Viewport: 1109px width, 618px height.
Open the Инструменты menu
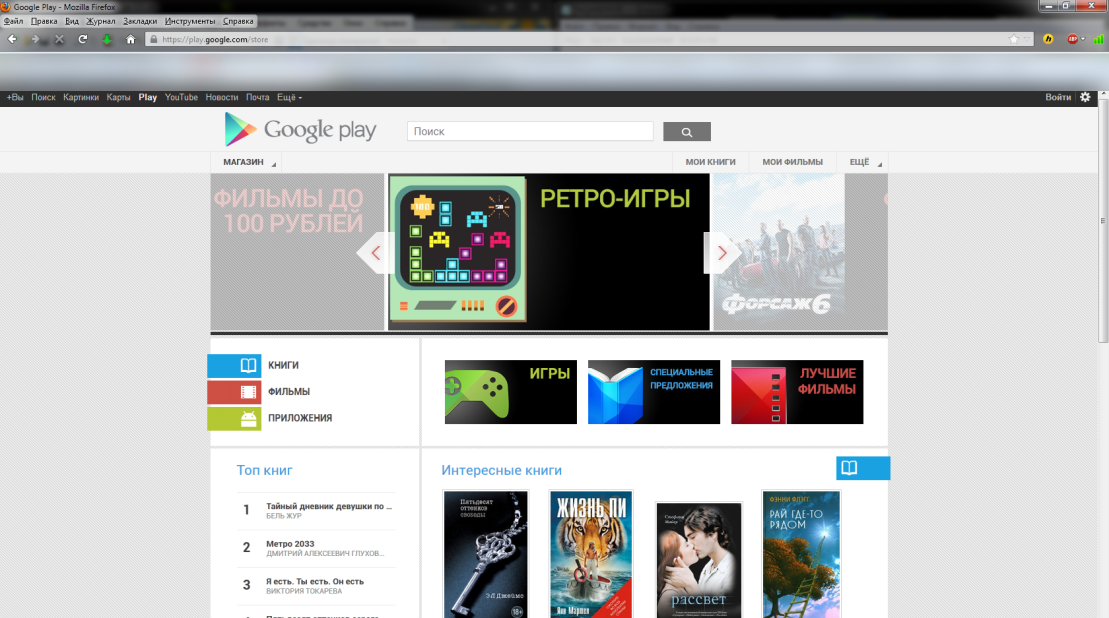(x=190, y=21)
